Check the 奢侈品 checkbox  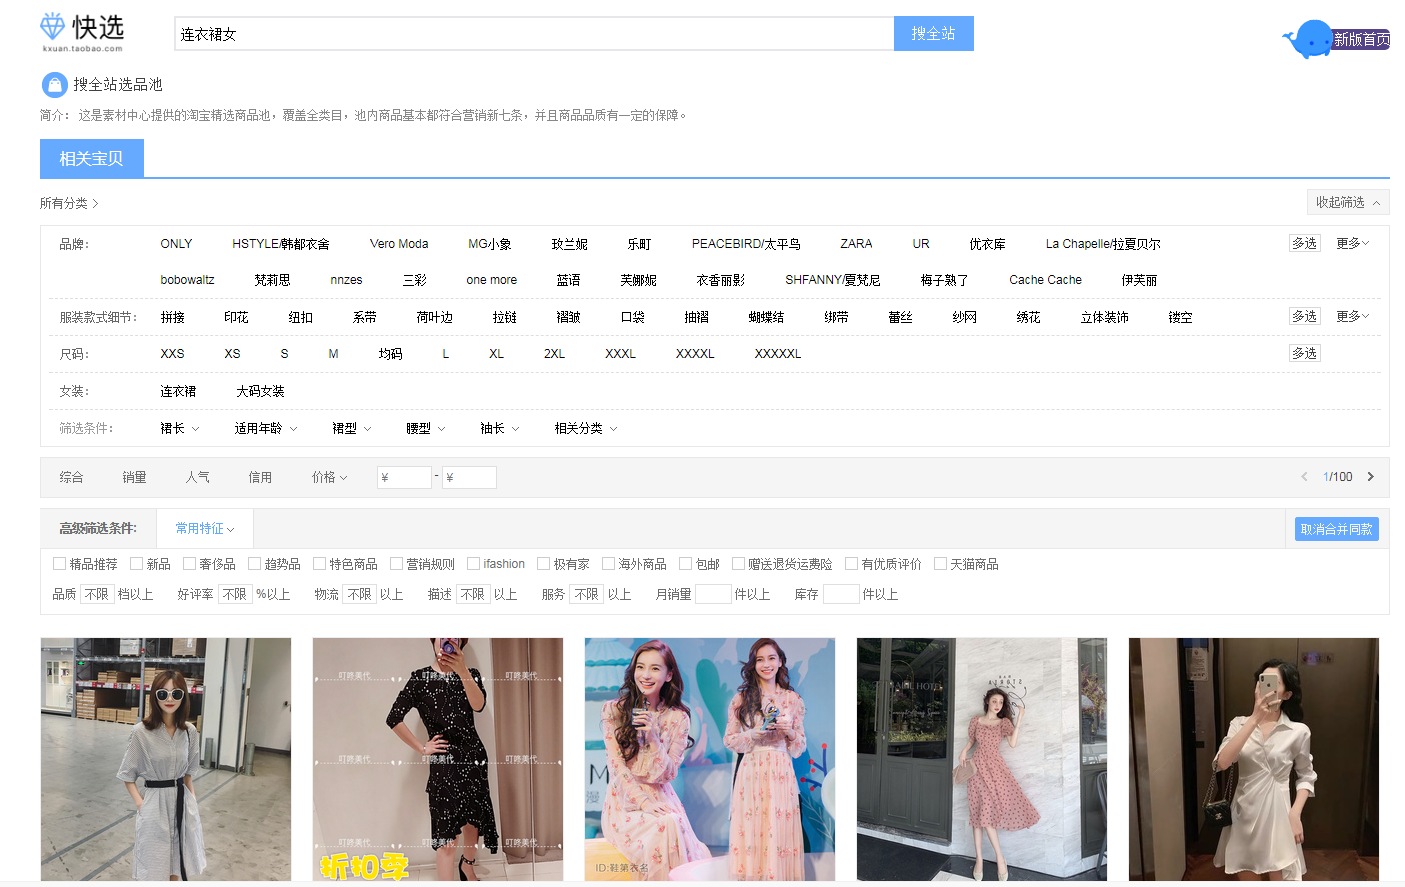[x=189, y=564]
